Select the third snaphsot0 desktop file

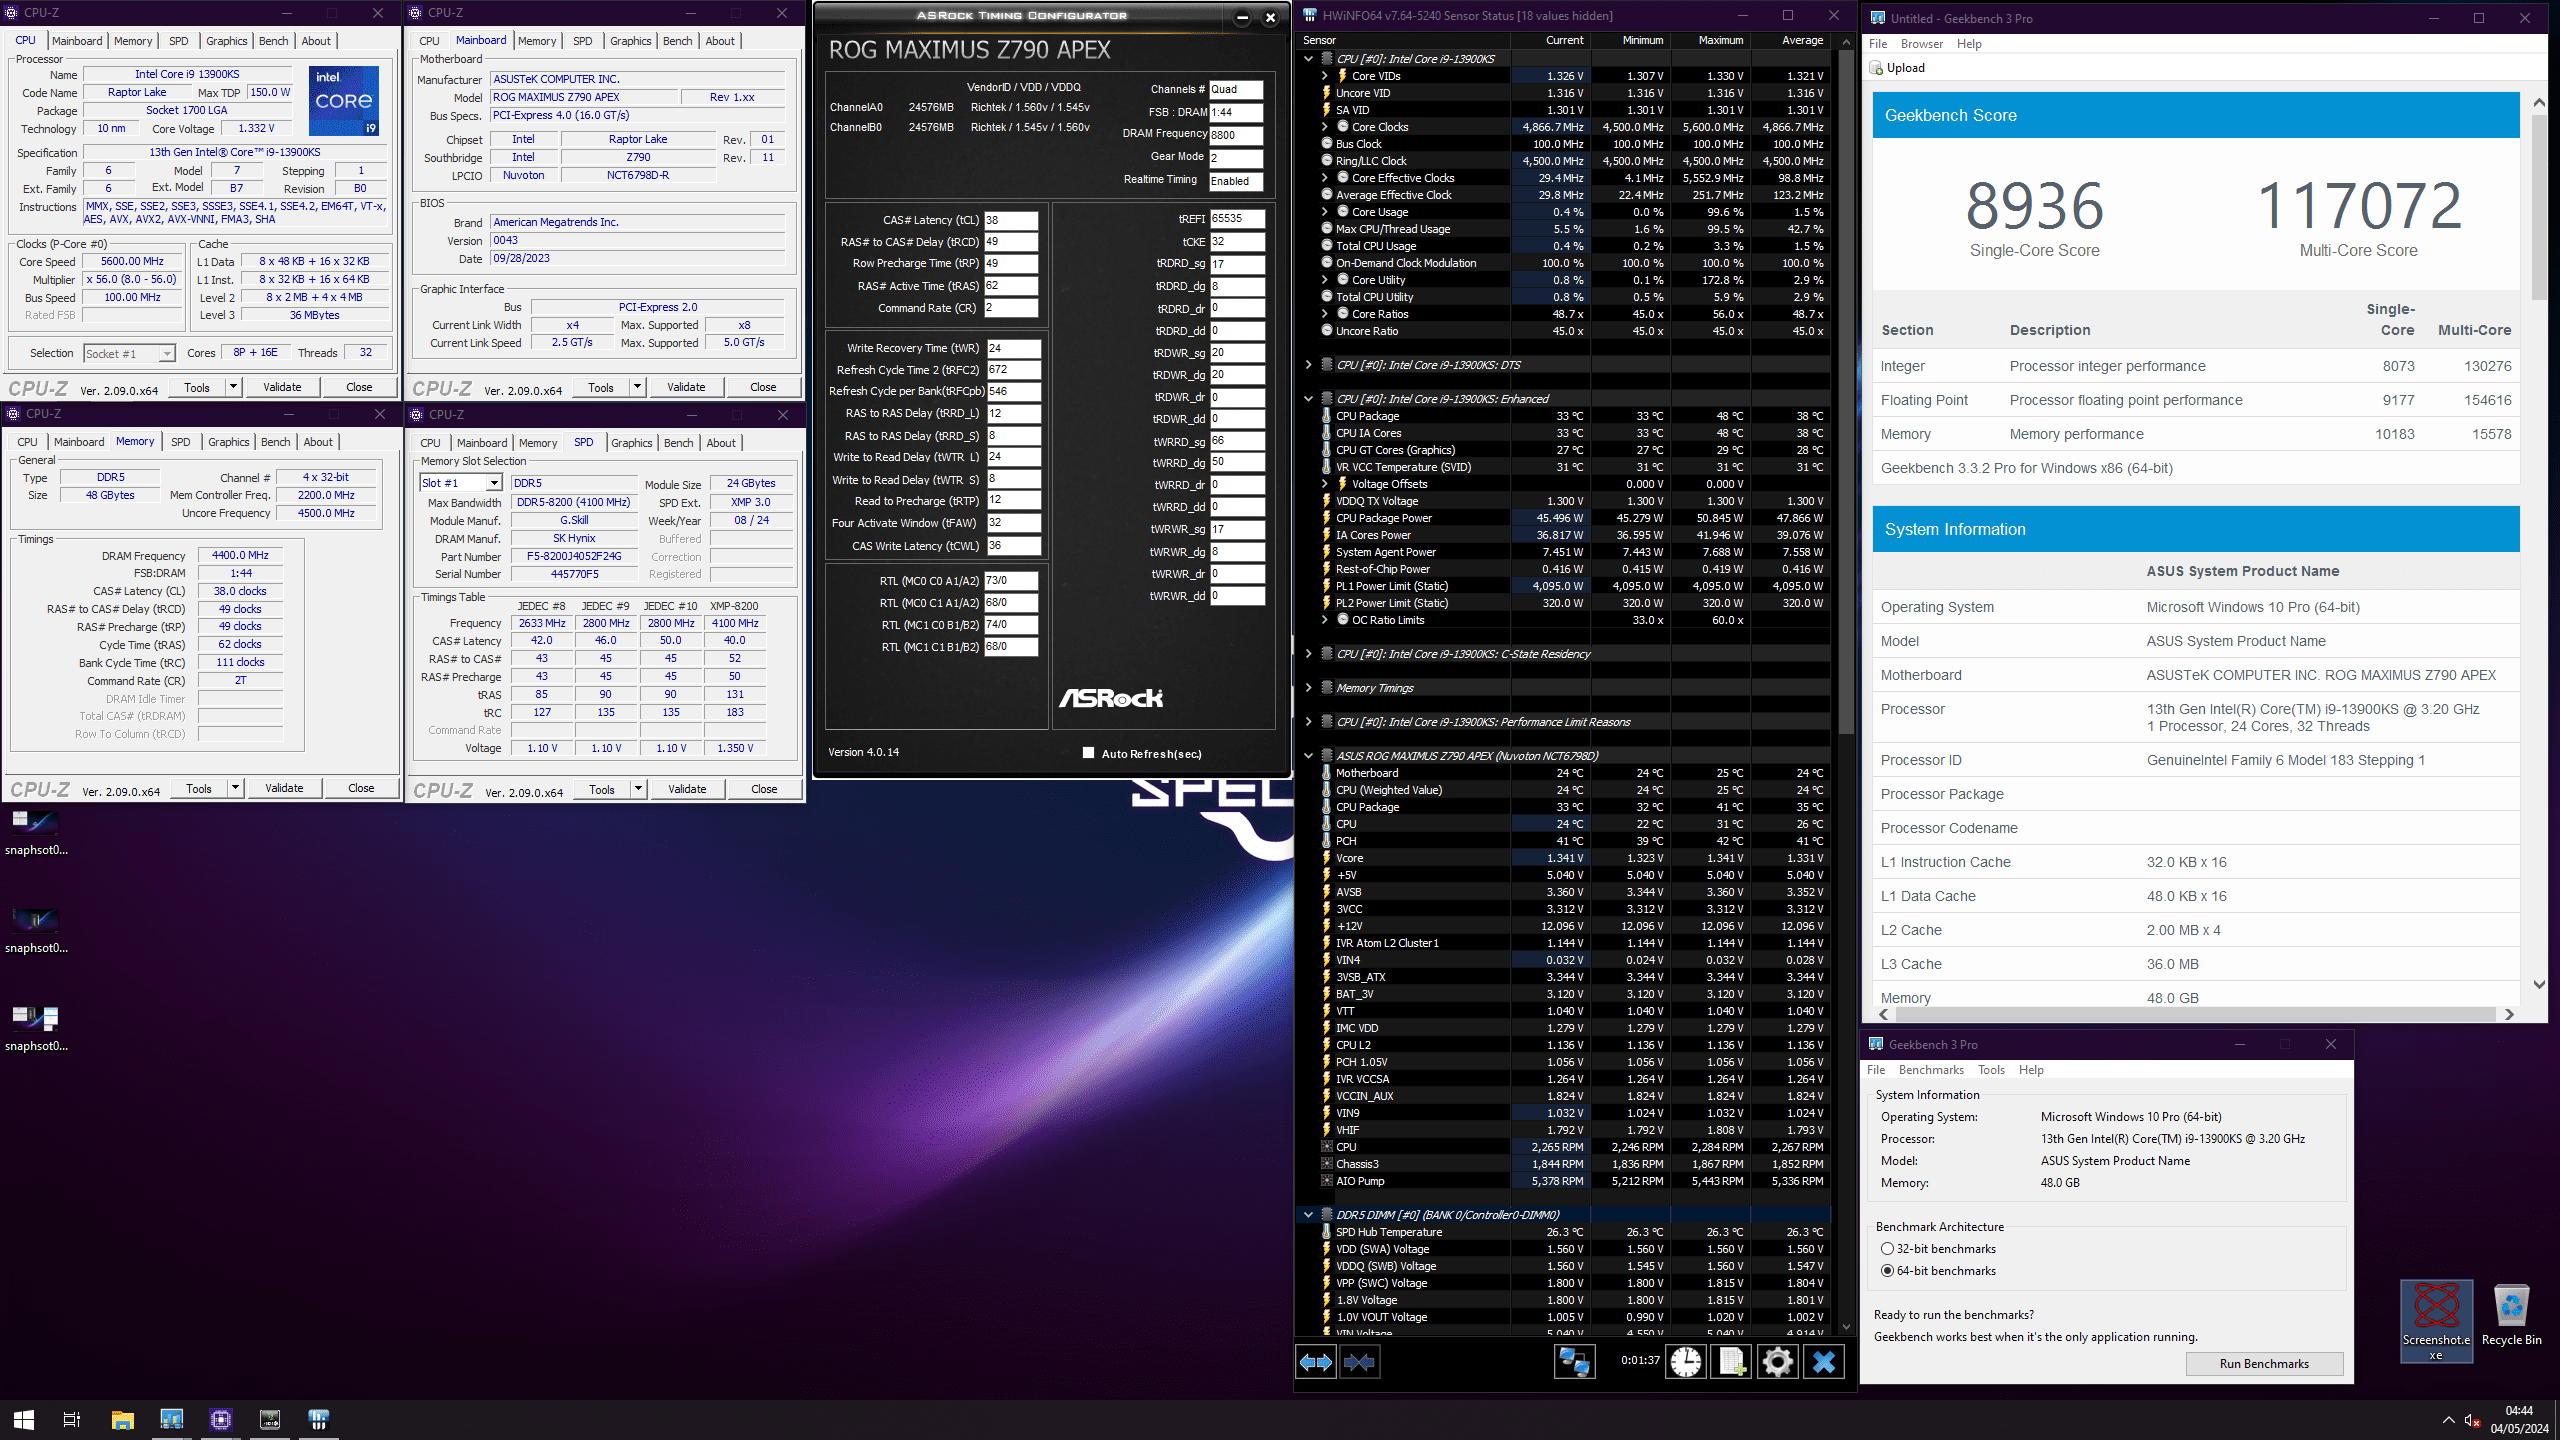tap(36, 1029)
